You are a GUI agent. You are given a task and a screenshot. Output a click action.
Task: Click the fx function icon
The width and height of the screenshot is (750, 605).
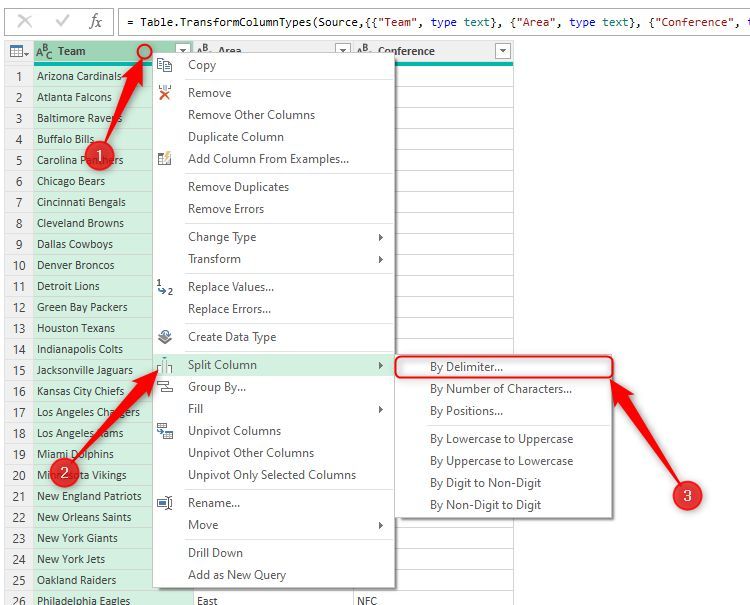95,21
